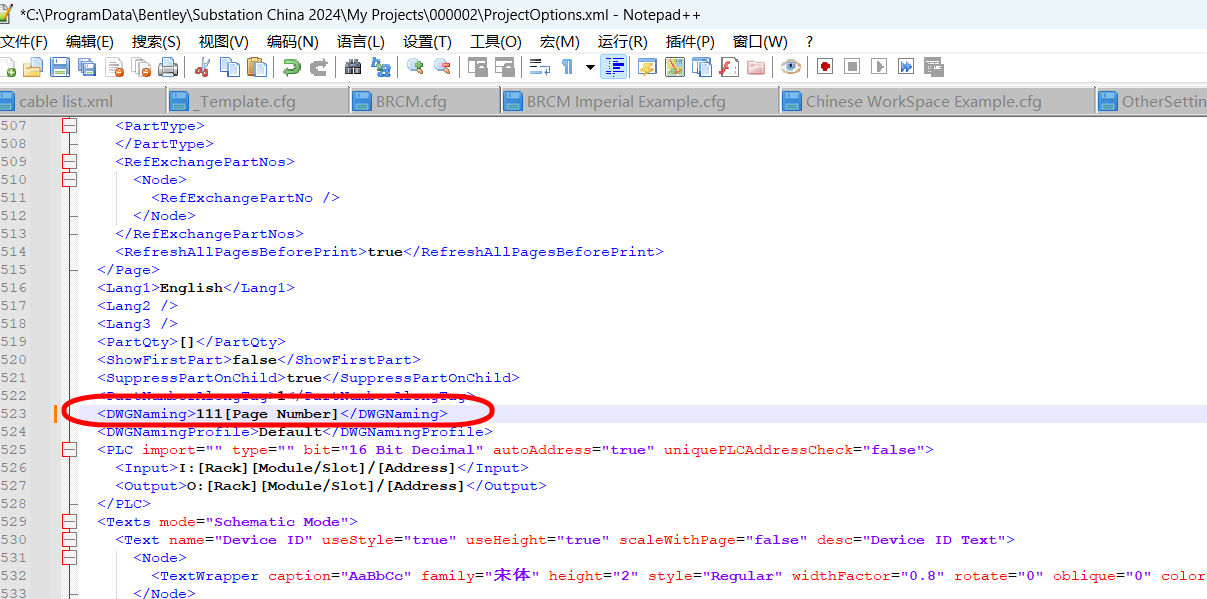Open the 插件(P) menu
Viewport: 1207px width, 599px height.
point(690,42)
